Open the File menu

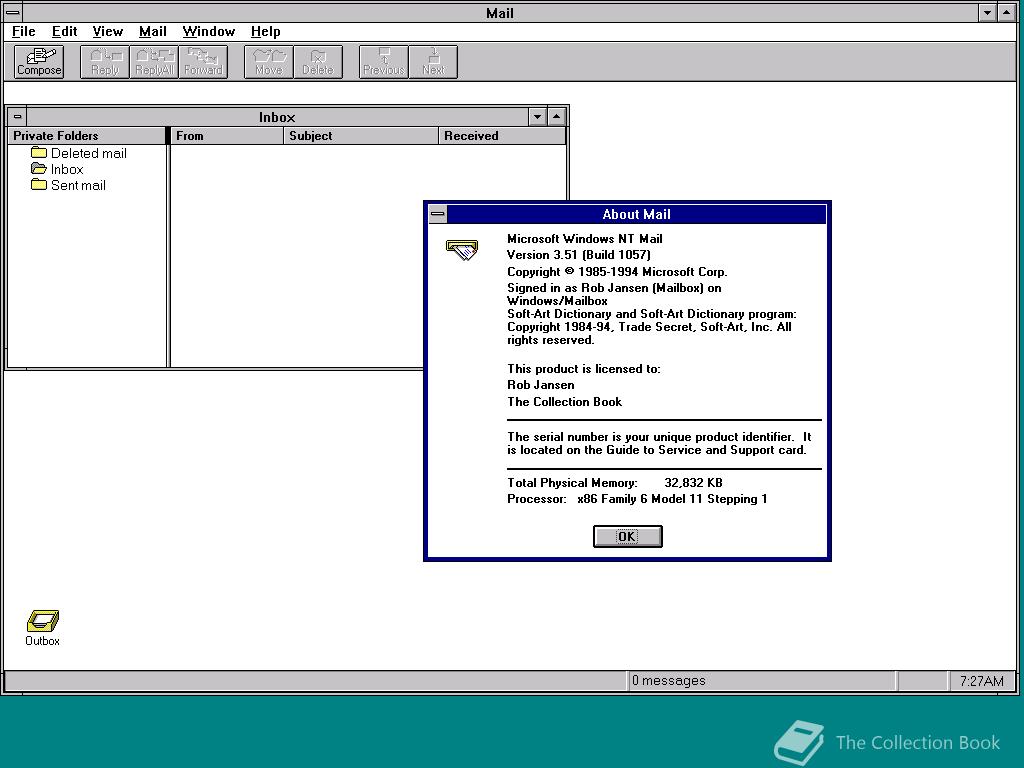tap(24, 31)
